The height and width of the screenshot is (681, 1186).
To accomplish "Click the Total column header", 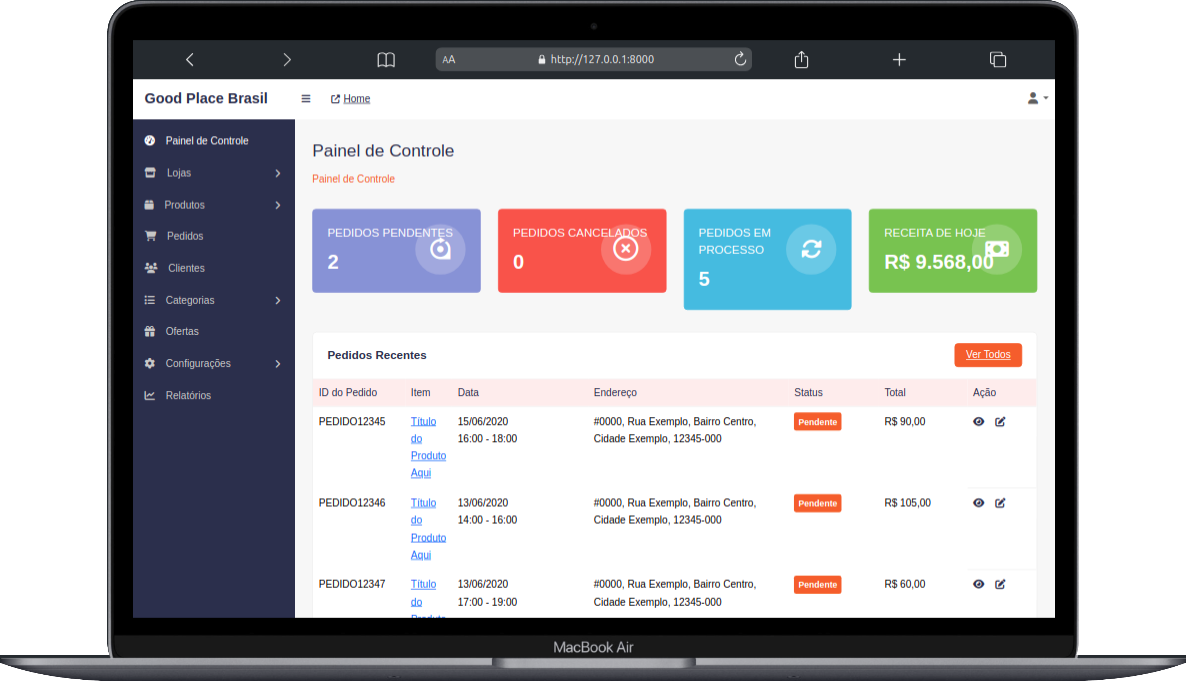I will [895, 393].
